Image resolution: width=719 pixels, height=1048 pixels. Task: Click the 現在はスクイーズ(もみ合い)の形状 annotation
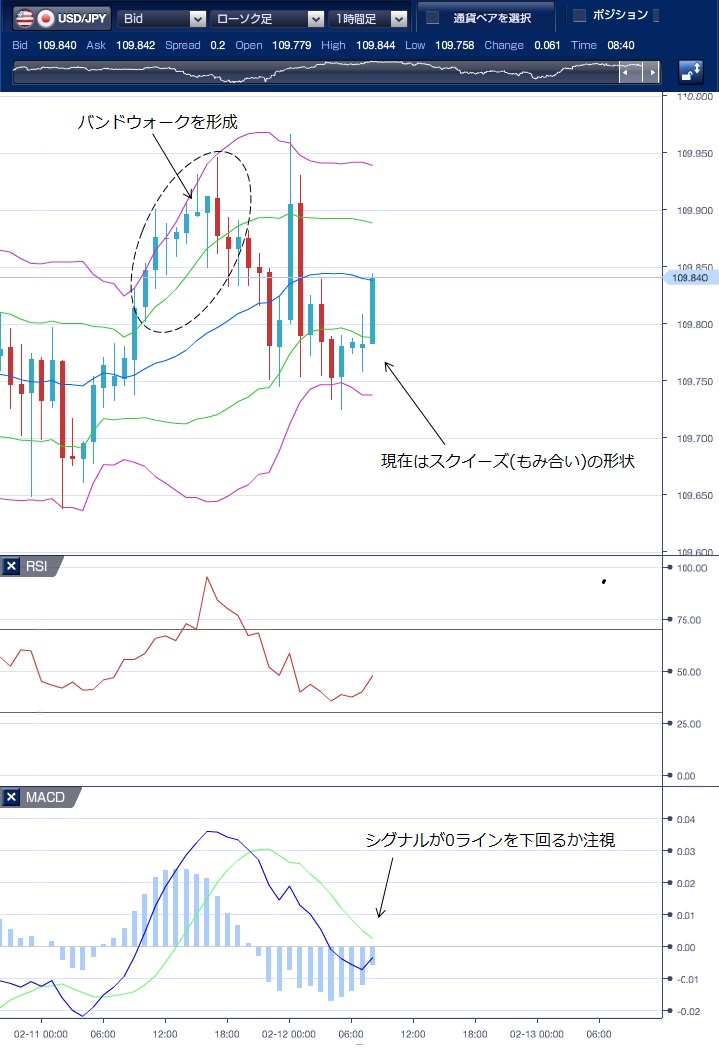coord(508,462)
